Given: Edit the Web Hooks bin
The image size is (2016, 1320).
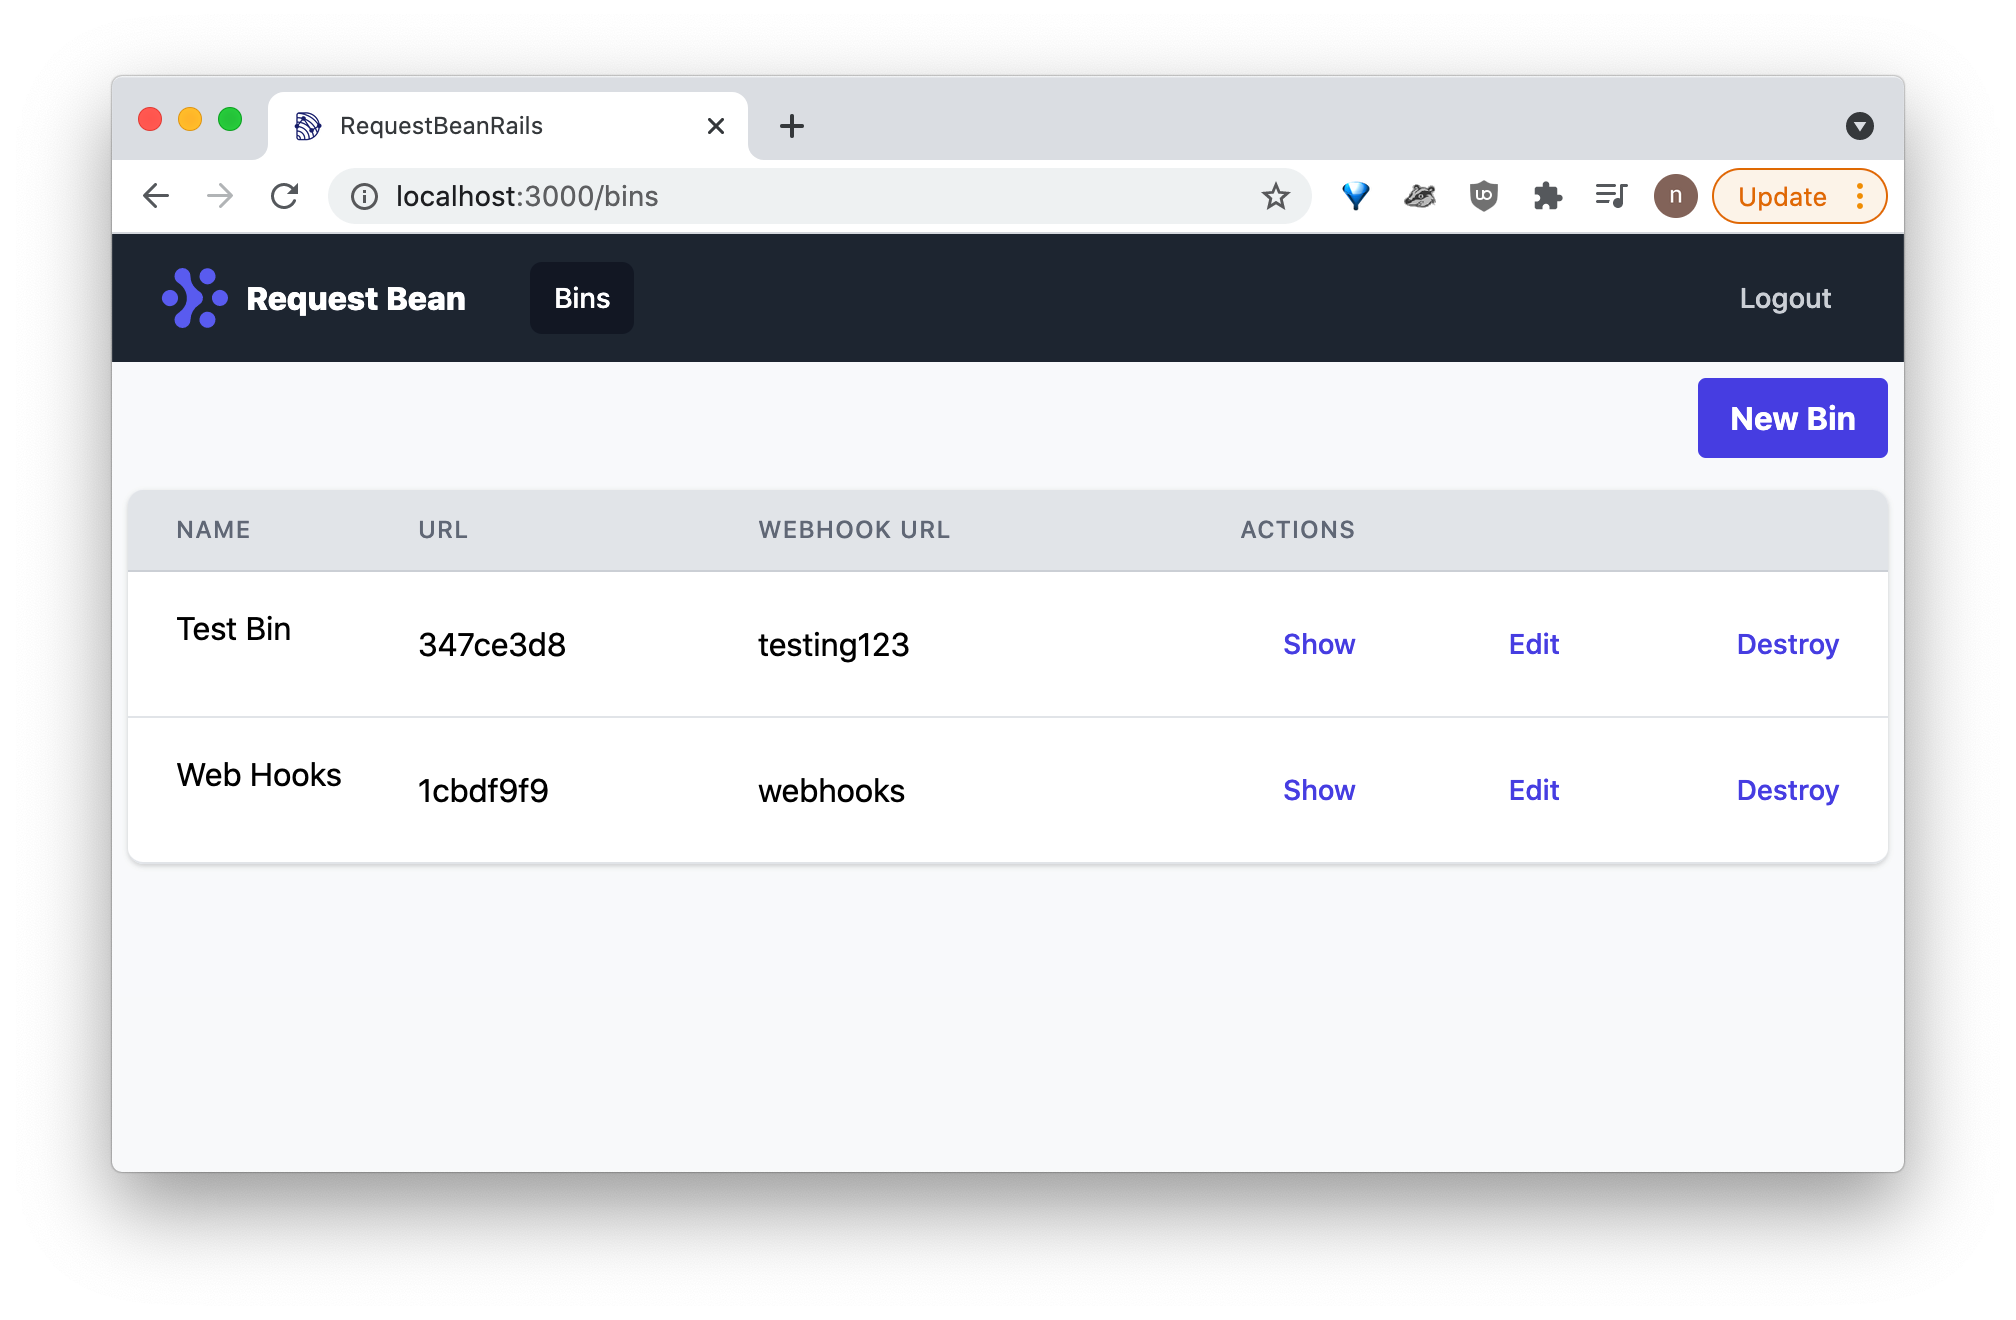Looking at the screenshot, I should (1533, 790).
